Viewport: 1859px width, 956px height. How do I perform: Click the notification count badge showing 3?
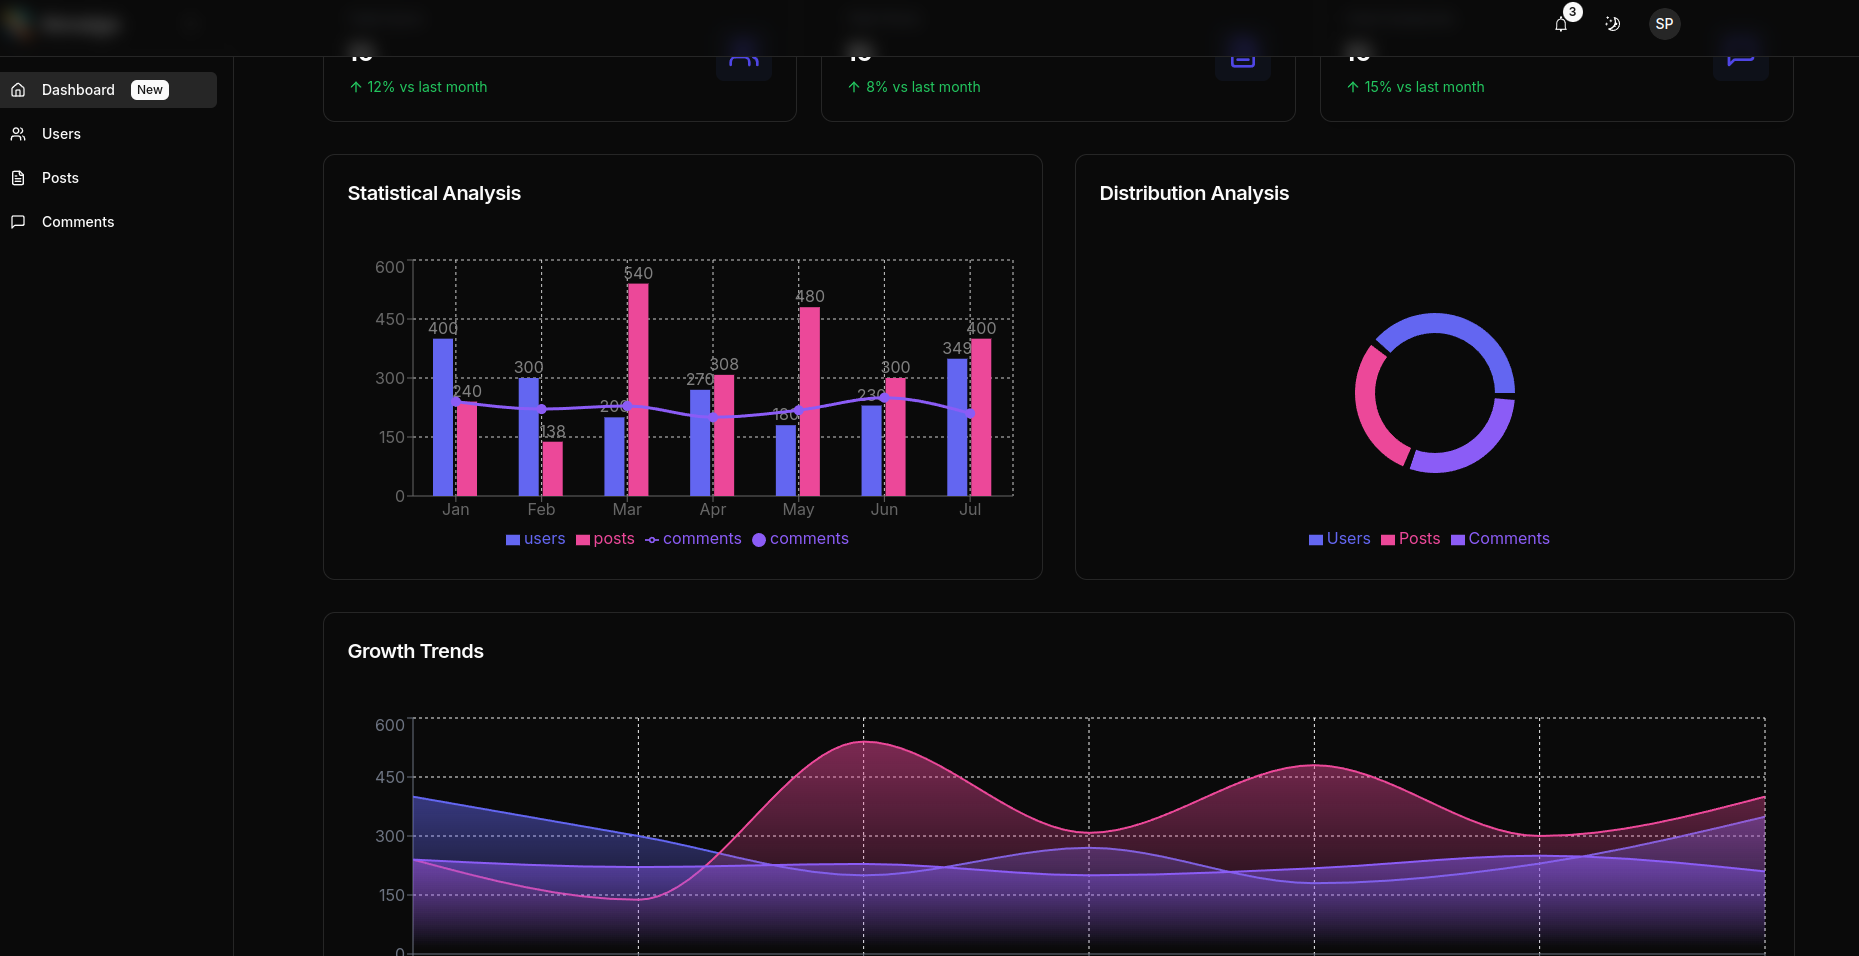click(x=1572, y=12)
